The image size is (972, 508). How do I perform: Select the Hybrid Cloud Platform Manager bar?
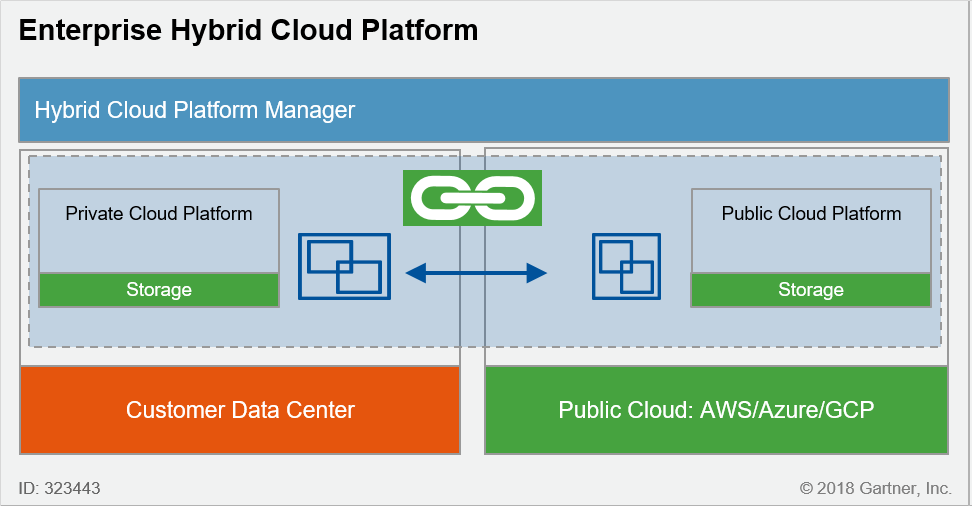pyautogui.click(x=483, y=110)
